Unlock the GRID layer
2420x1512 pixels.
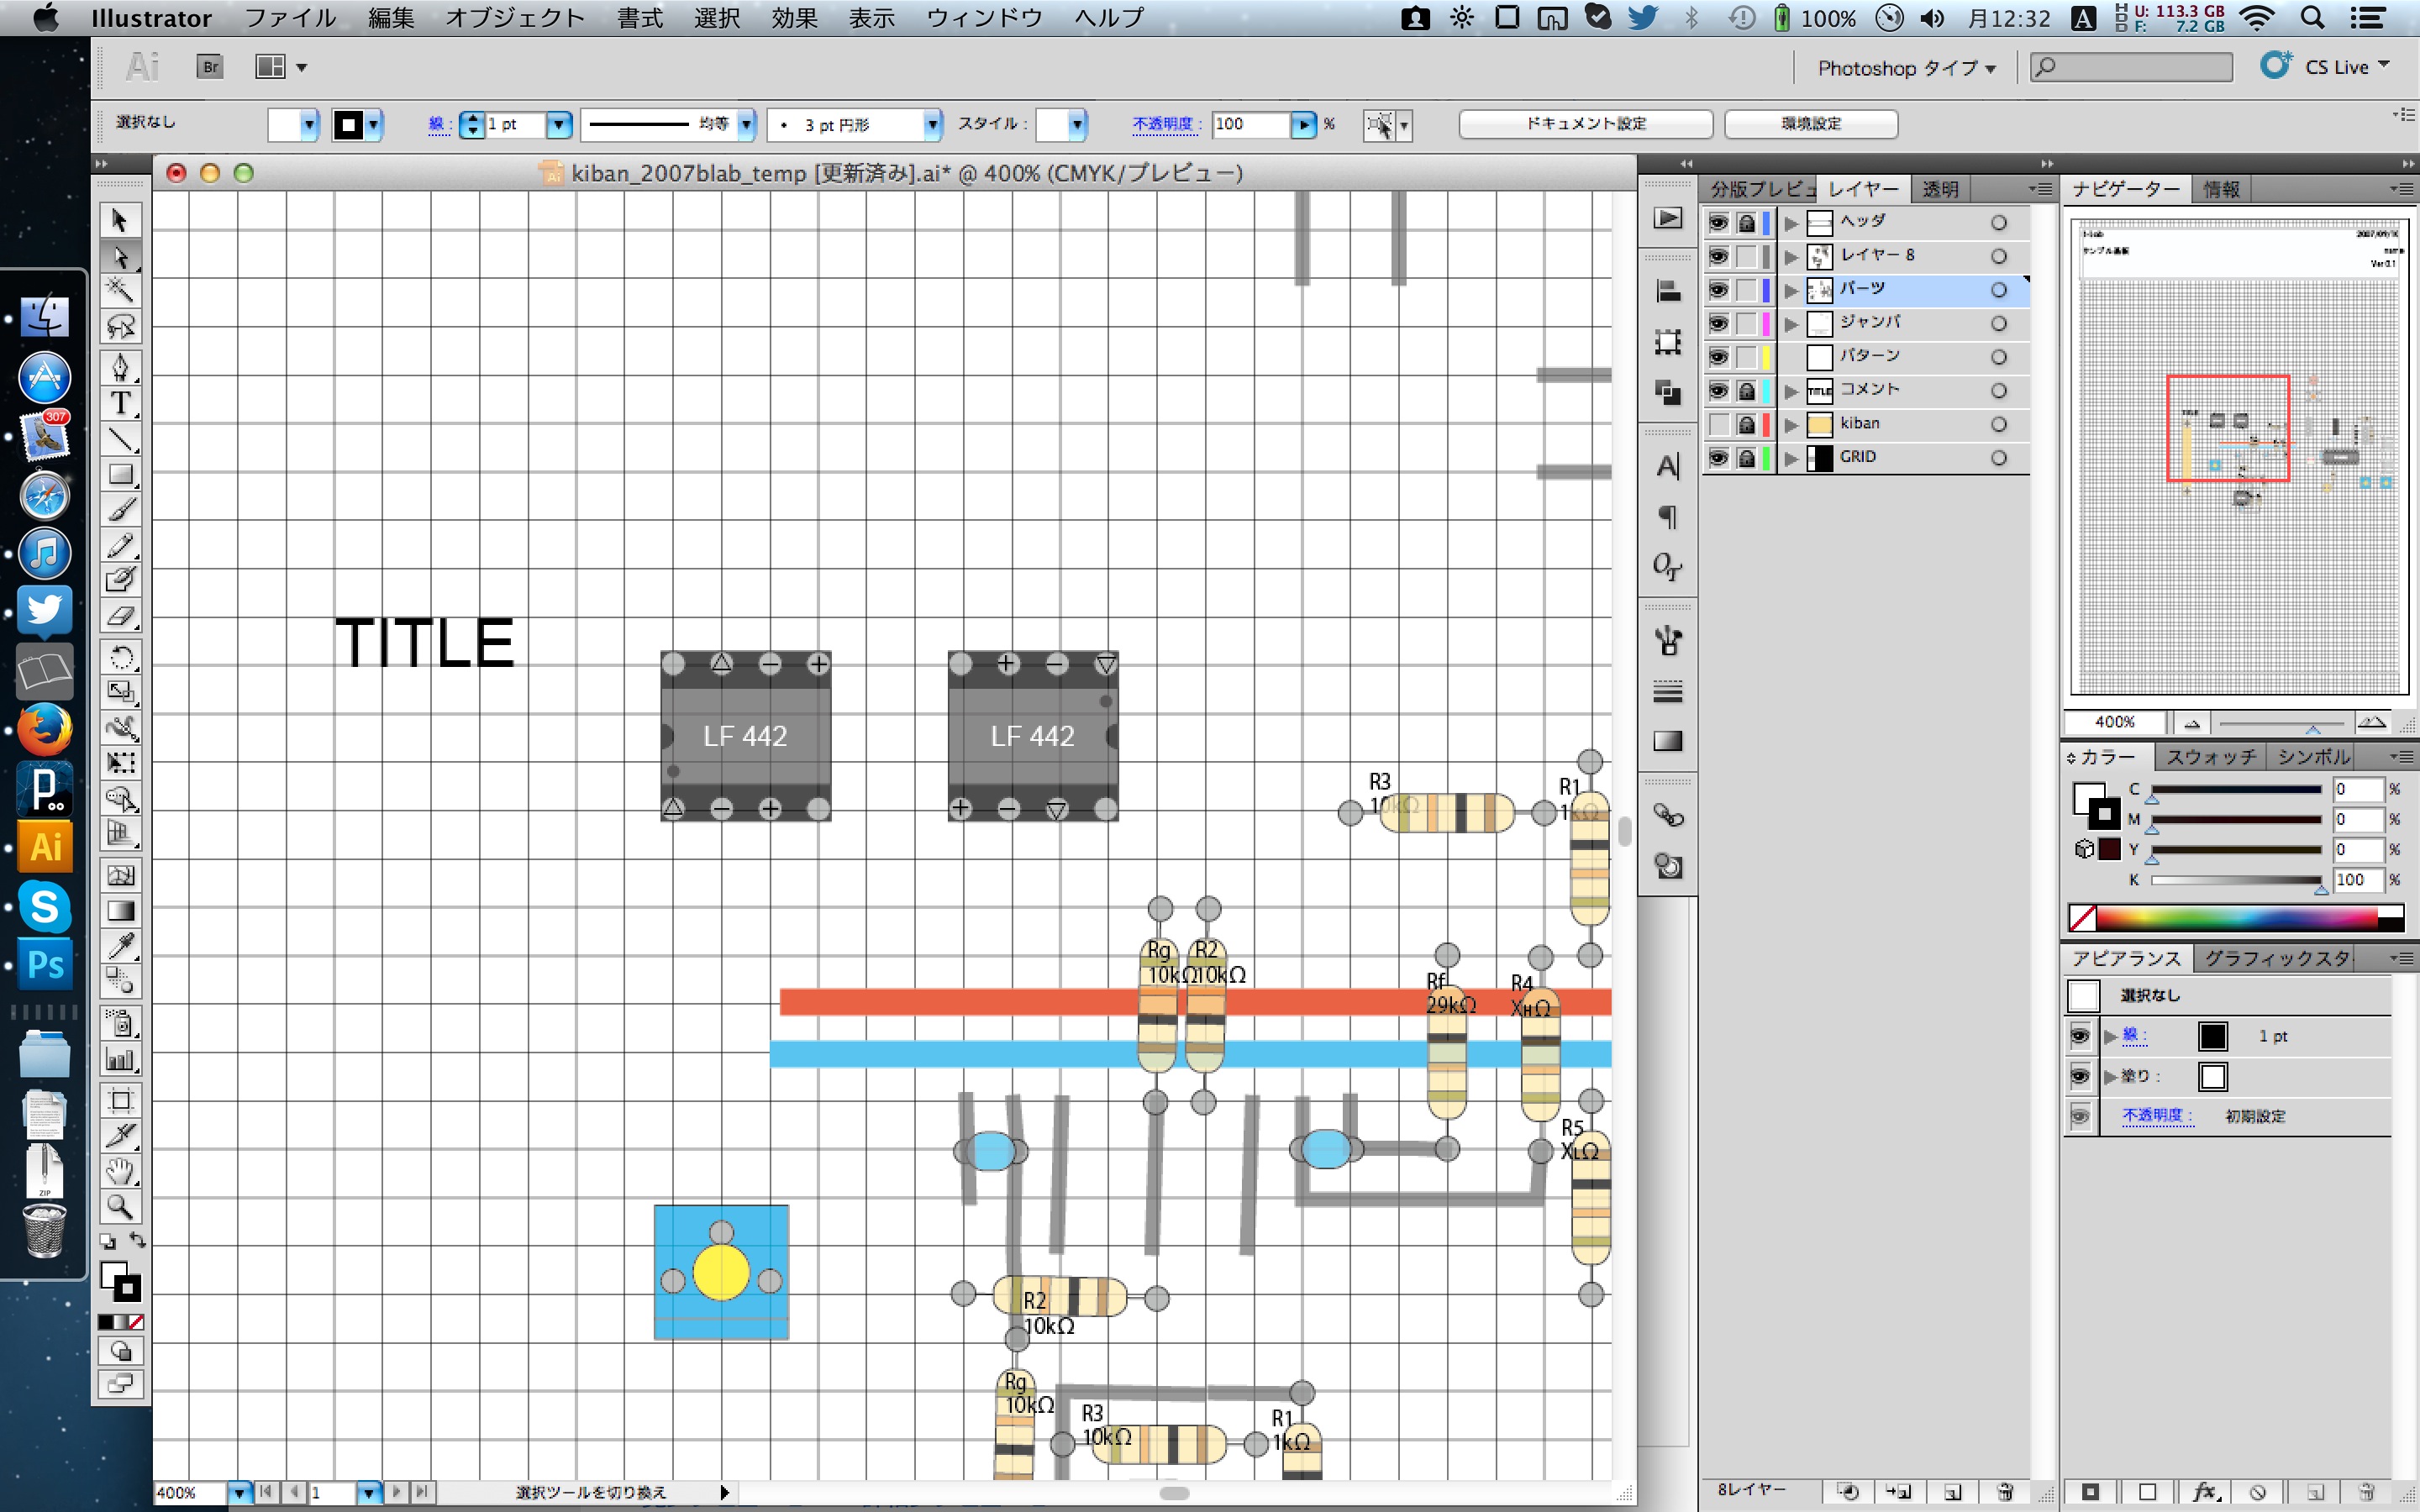(x=1746, y=457)
